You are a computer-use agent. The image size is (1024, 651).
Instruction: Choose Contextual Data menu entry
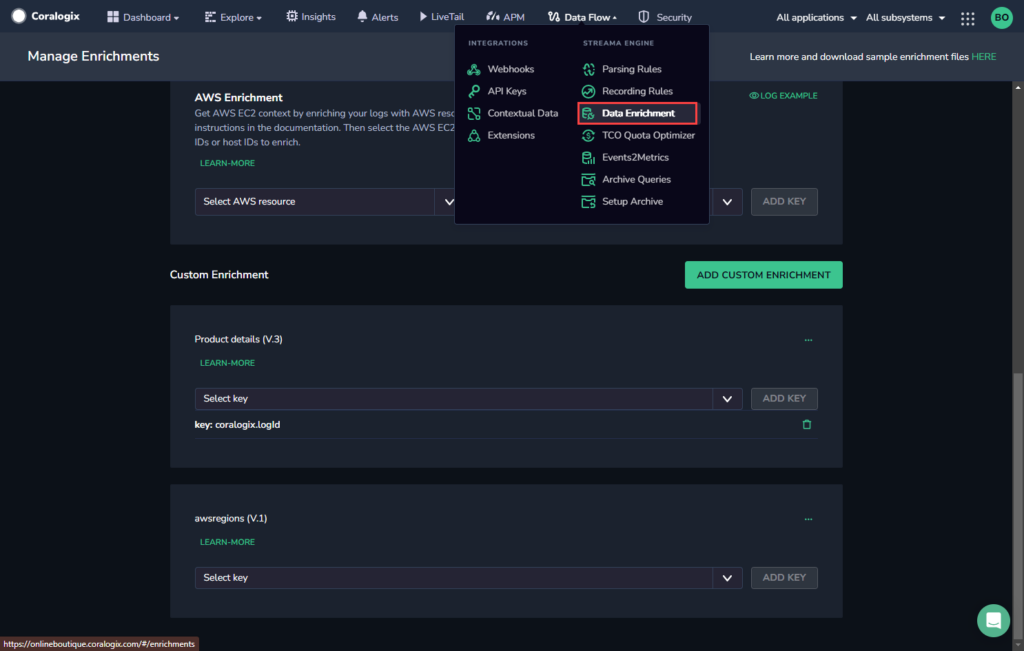(x=522, y=114)
